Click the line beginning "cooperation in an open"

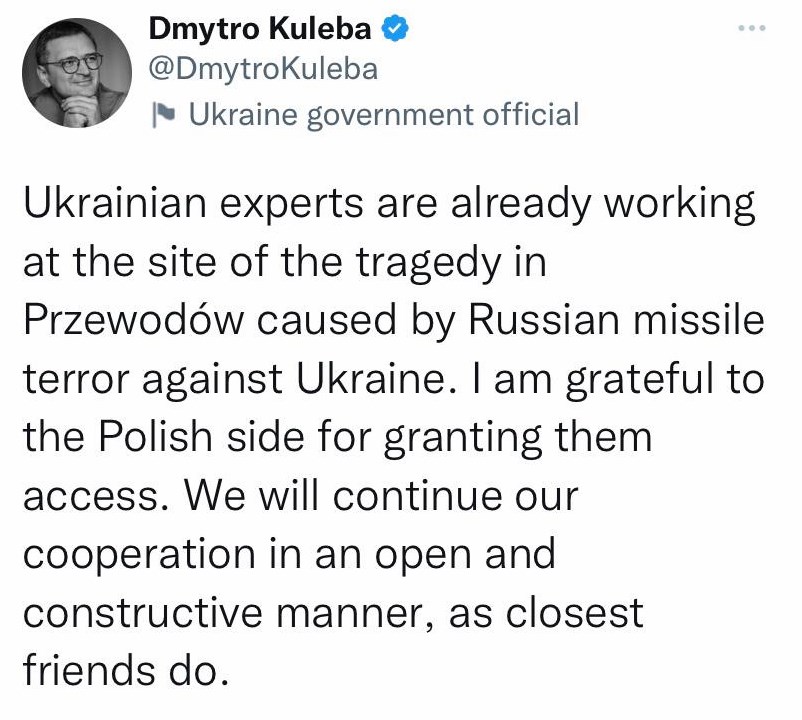(288, 553)
